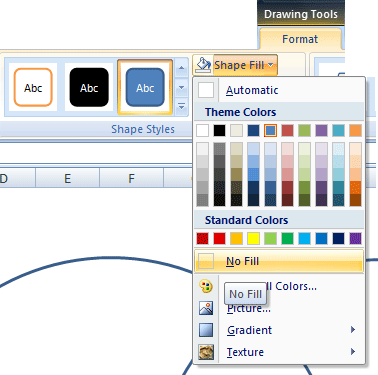The image size is (378, 375).
Task: Pick dark navy standard color
Action: pyautogui.click(x=338, y=238)
